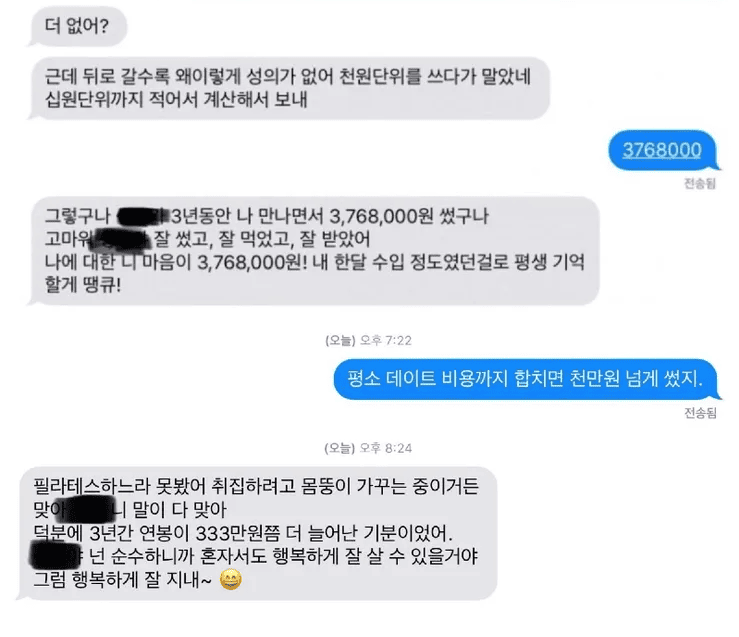739x637 pixels.
Task: Tap the 오후 7:22 timestamp label
Action: click(x=368, y=340)
